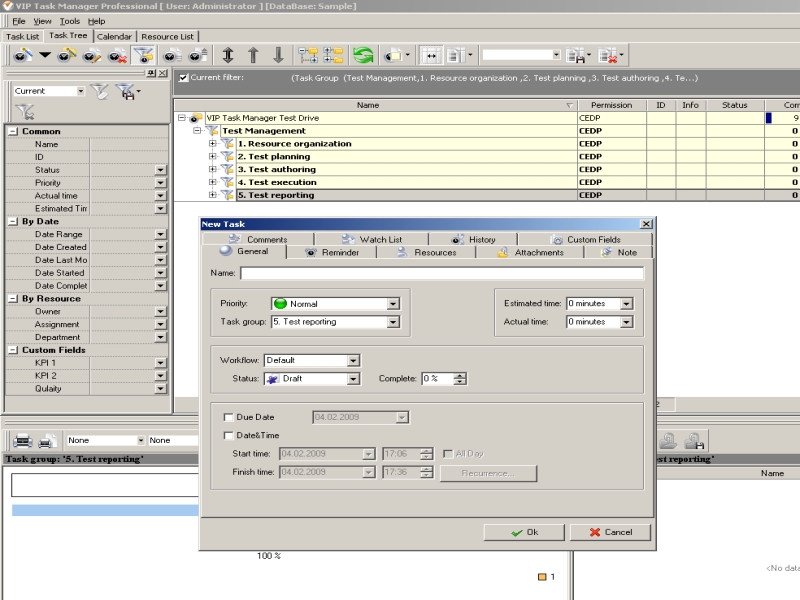The height and width of the screenshot is (600, 800).
Task: Enable the Date&Time checkbox
Action: pyautogui.click(x=229, y=436)
